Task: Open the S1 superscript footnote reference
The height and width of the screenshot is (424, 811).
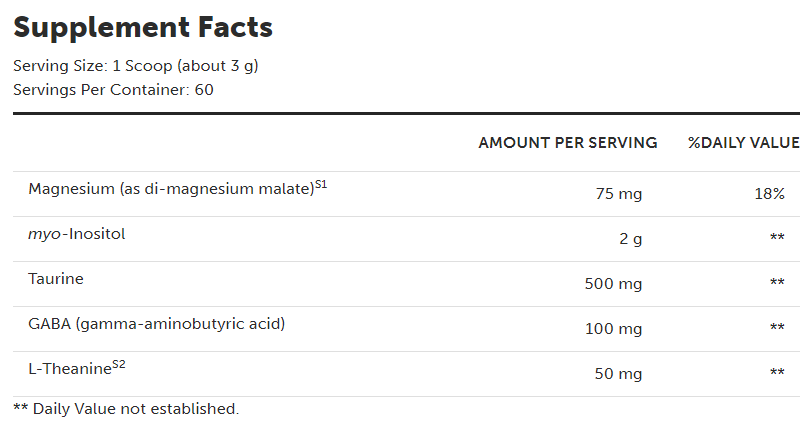Action: click(x=321, y=184)
